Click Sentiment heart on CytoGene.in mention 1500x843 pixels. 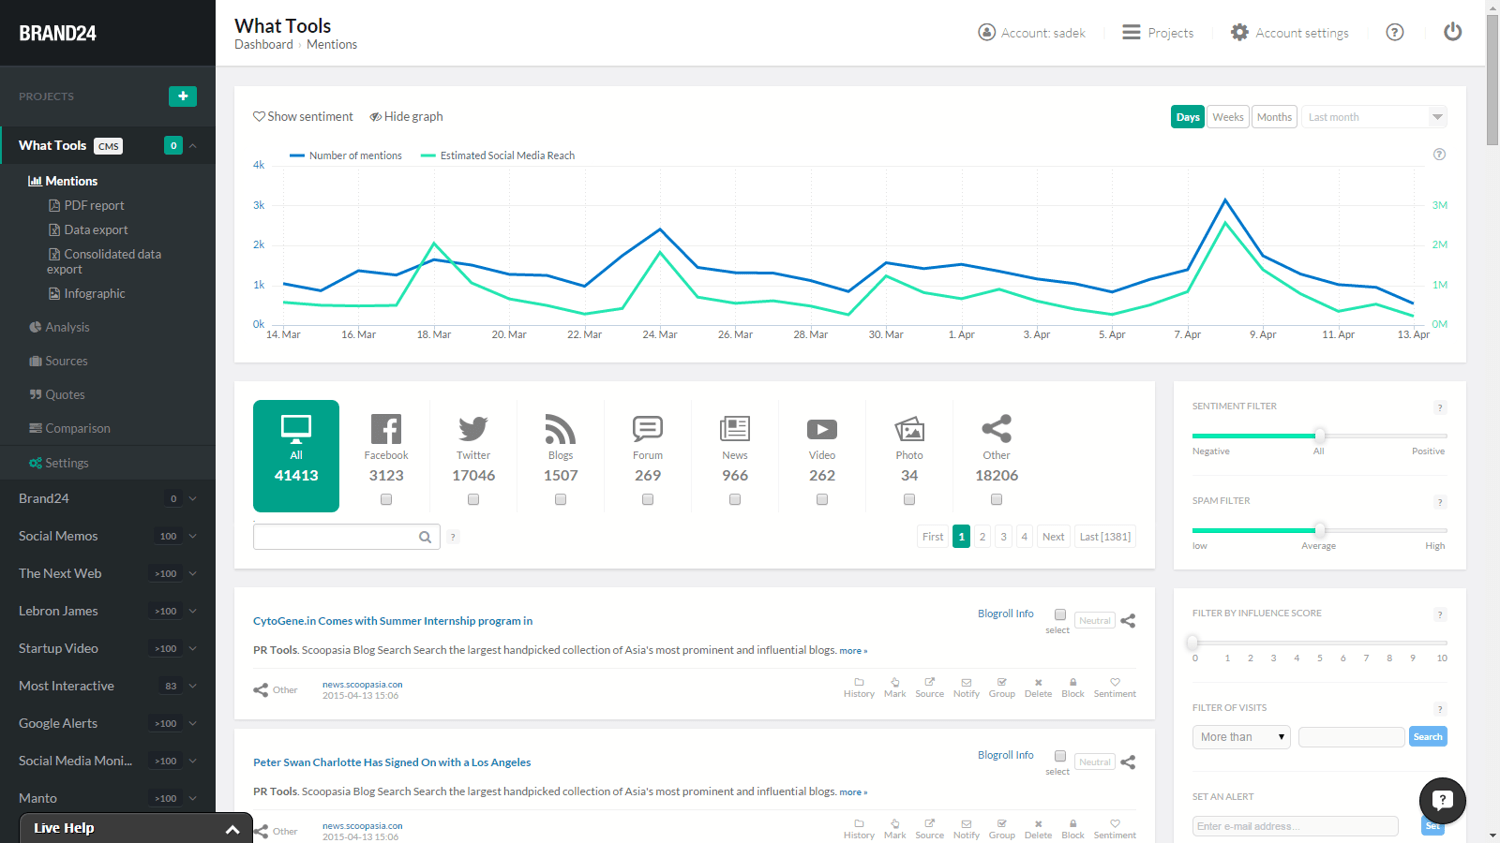coord(1115,687)
